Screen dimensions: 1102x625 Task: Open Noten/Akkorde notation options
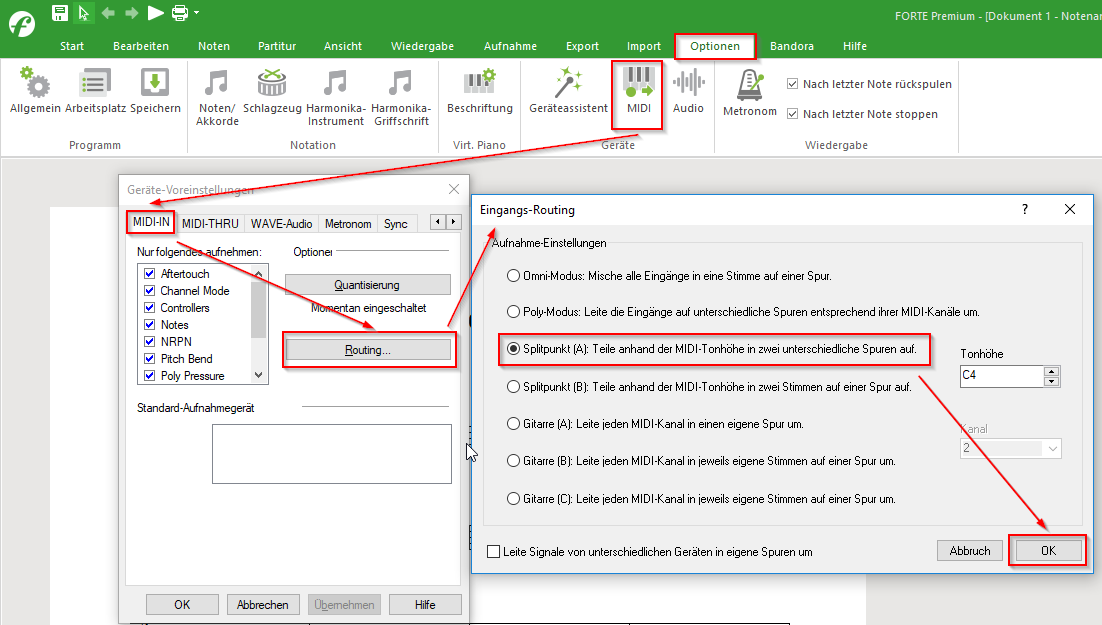[x=217, y=97]
